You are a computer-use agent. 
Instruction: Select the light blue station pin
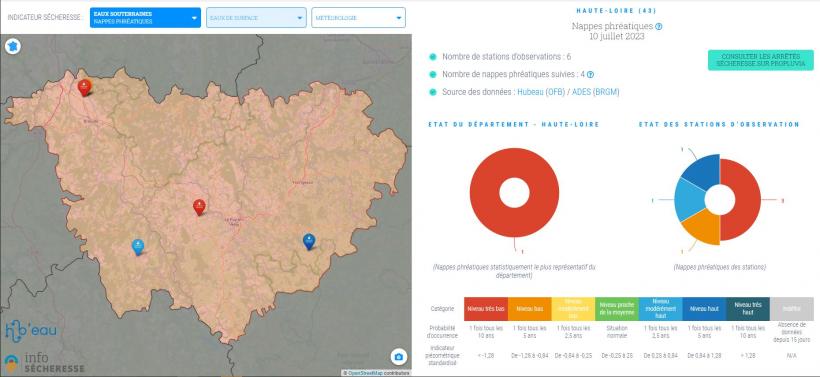click(x=138, y=247)
